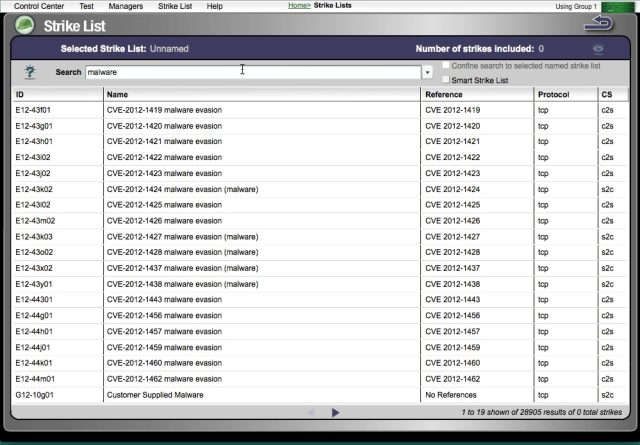Click Number of strikes included label
The image size is (640, 445).
click(x=475, y=49)
